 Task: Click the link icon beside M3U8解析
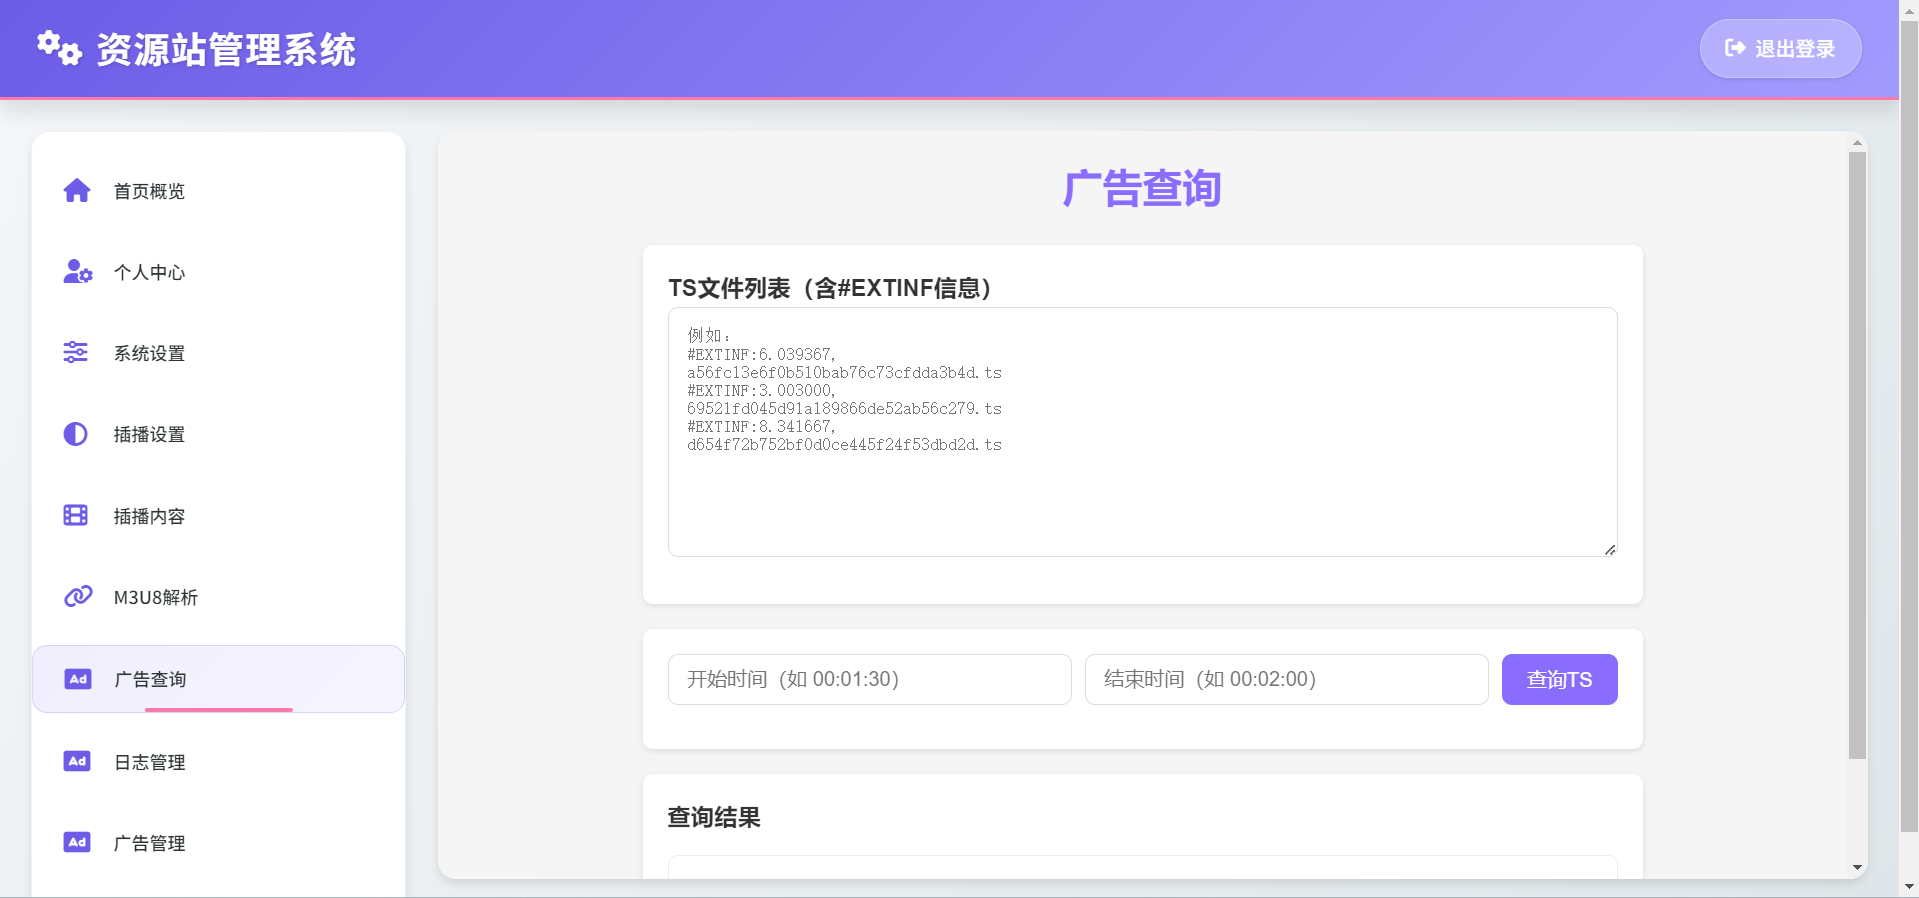78,596
